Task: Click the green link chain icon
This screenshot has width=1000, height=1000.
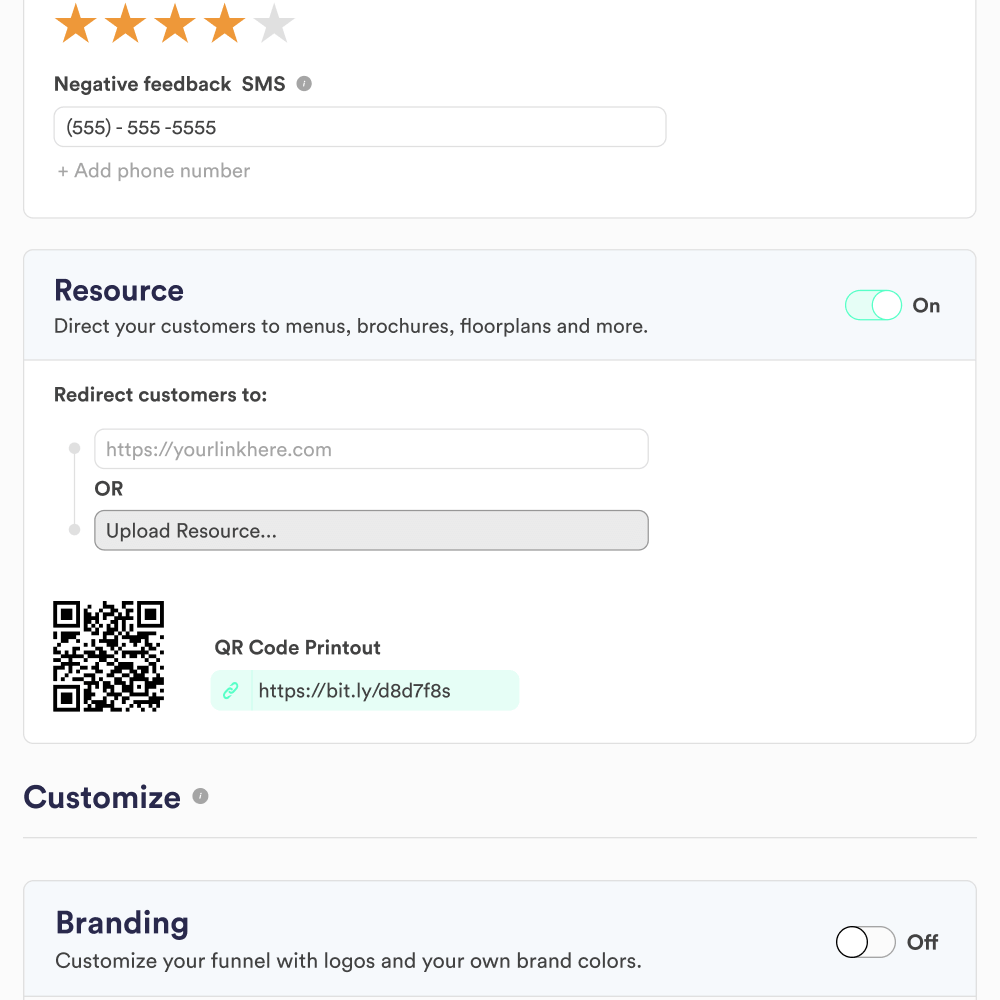Action: 231,690
